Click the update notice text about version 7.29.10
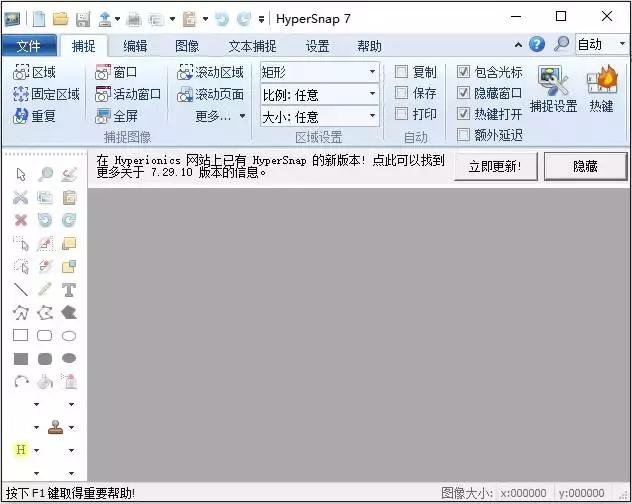Viewport: 632px width, 504px height. coord(270,166)
